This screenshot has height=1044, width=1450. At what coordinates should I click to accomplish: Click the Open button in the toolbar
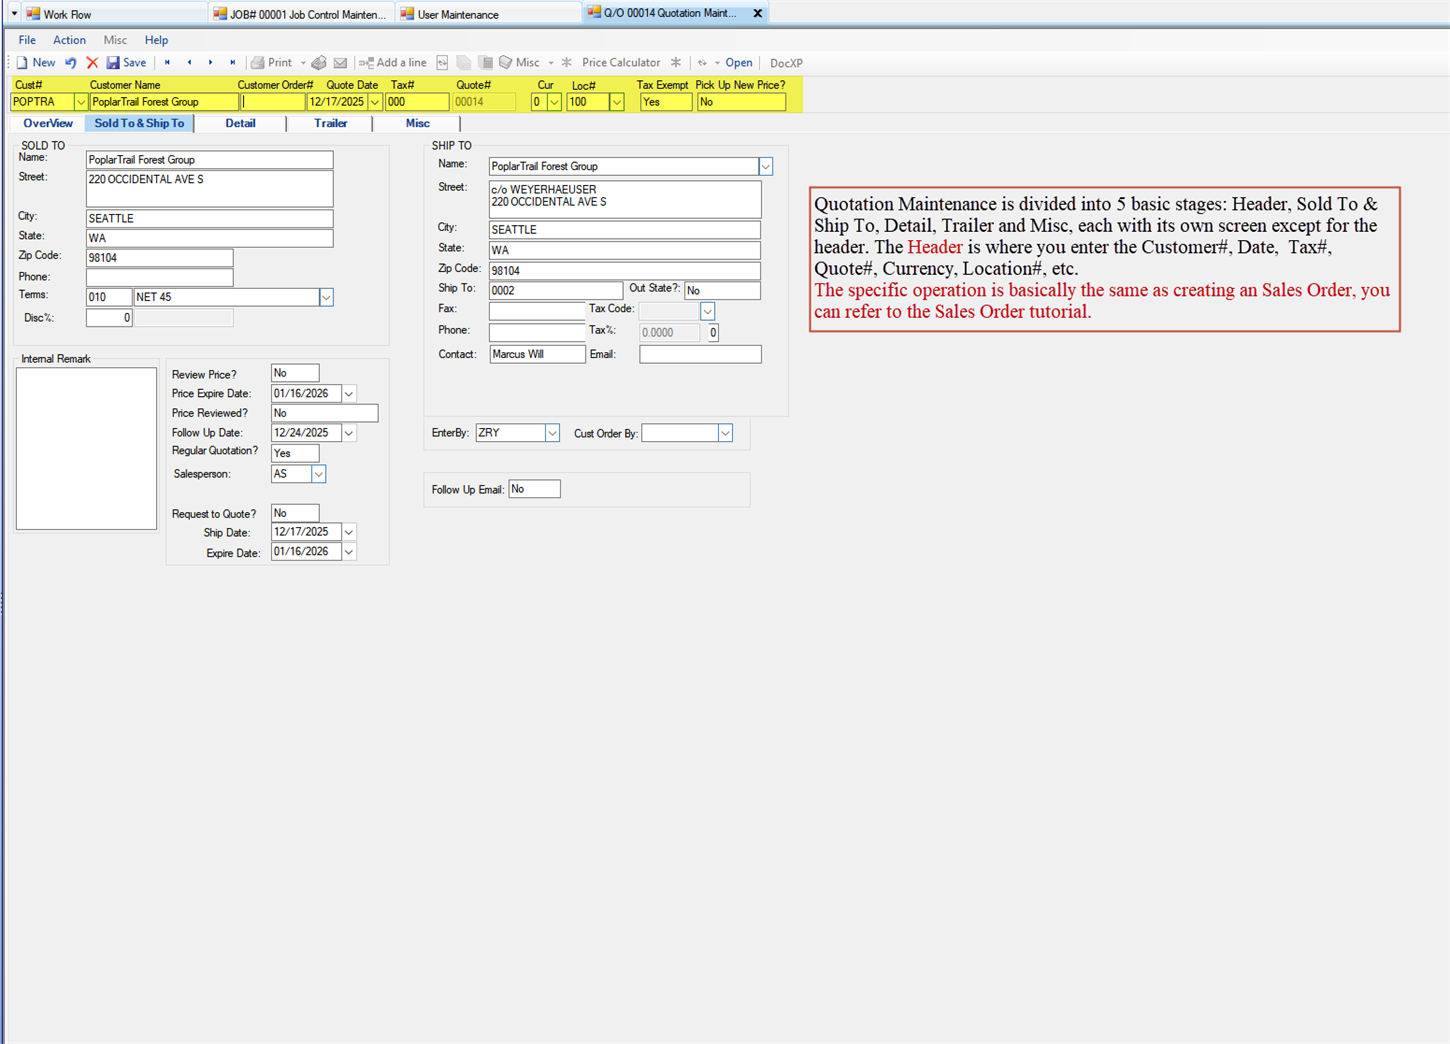(x=738, y=62)
